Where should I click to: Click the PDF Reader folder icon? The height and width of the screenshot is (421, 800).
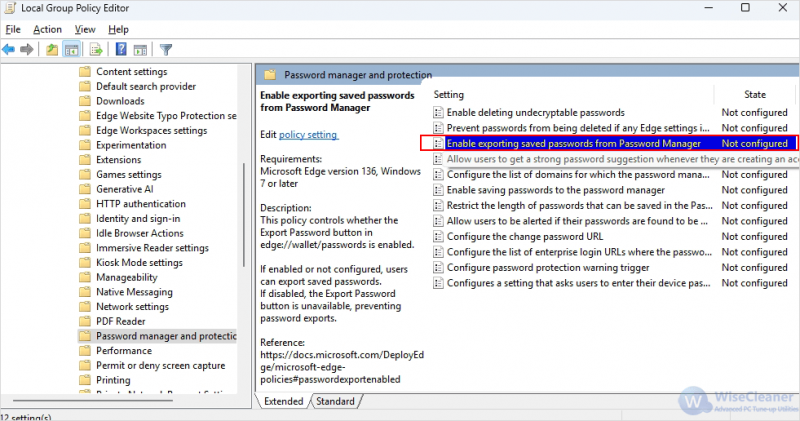85,321
